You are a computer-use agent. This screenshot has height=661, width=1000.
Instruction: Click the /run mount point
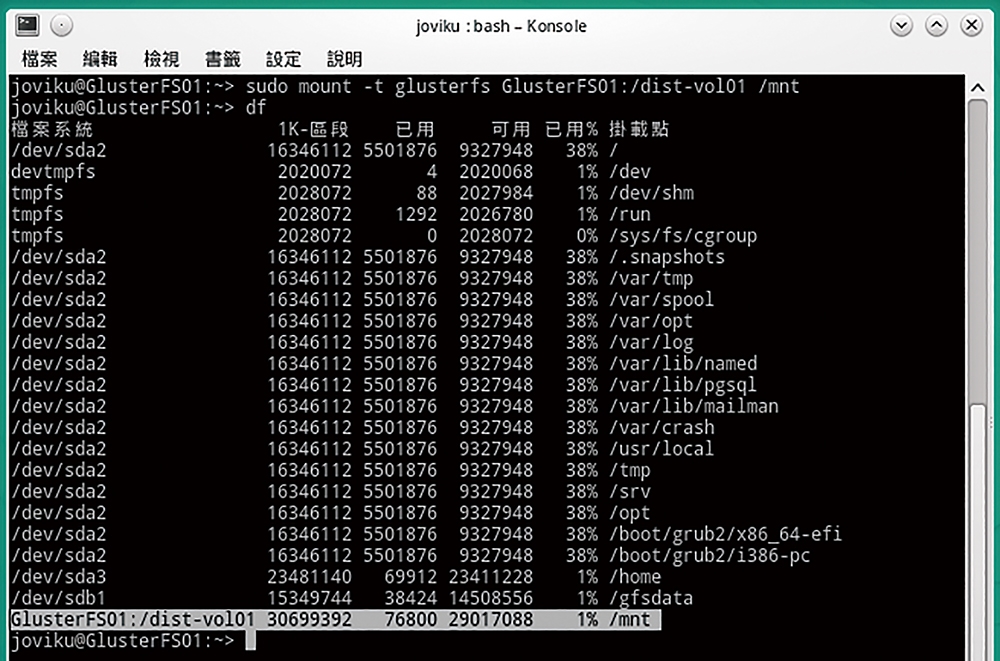630,214
